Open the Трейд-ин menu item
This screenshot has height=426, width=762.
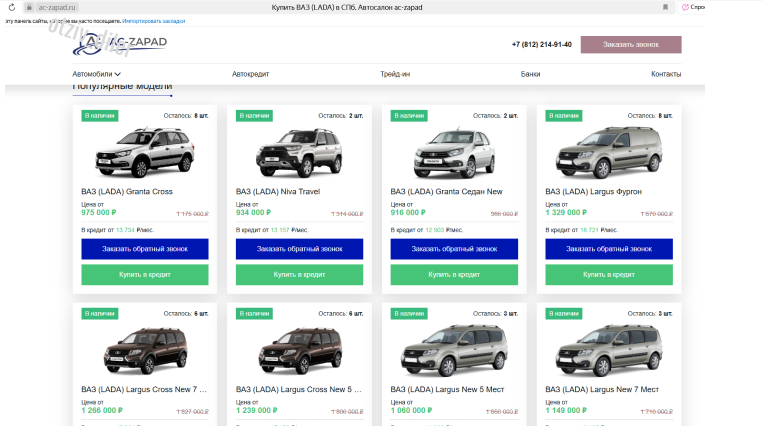[395, 74]
